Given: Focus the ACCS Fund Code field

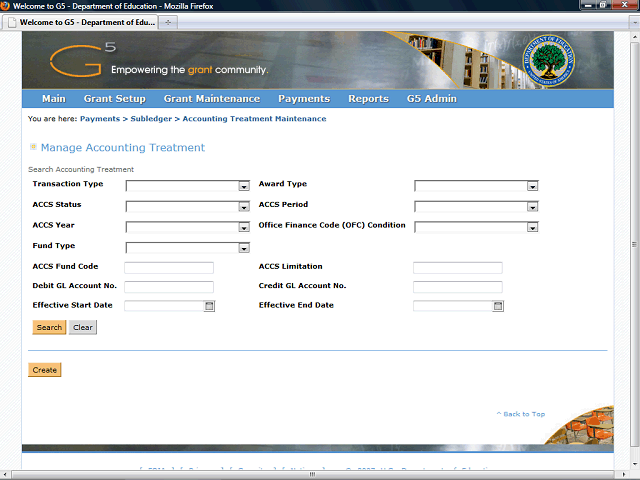Looking at the screenshot, I should coord(169,268).
